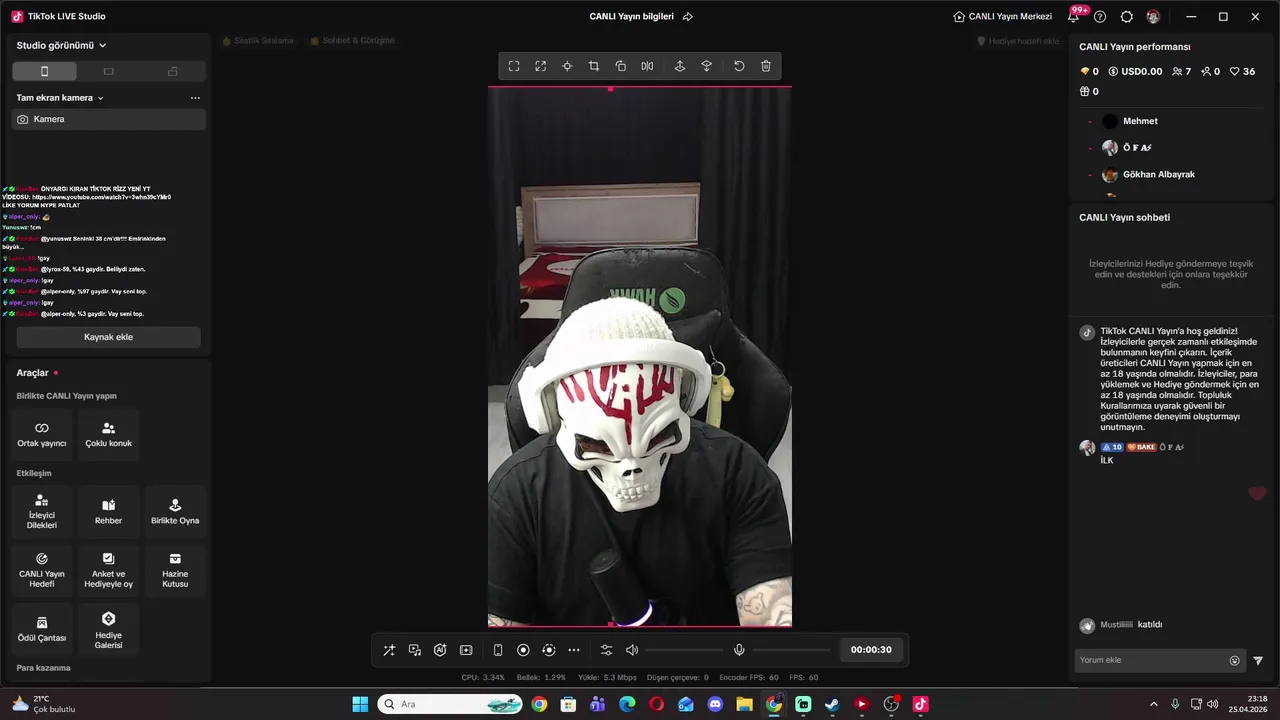Click the share arrow next to CANLI Yayın bilgileri
Image resolution: width=1280 pixels, height=720 pixels.
click(x=688, y=17)
